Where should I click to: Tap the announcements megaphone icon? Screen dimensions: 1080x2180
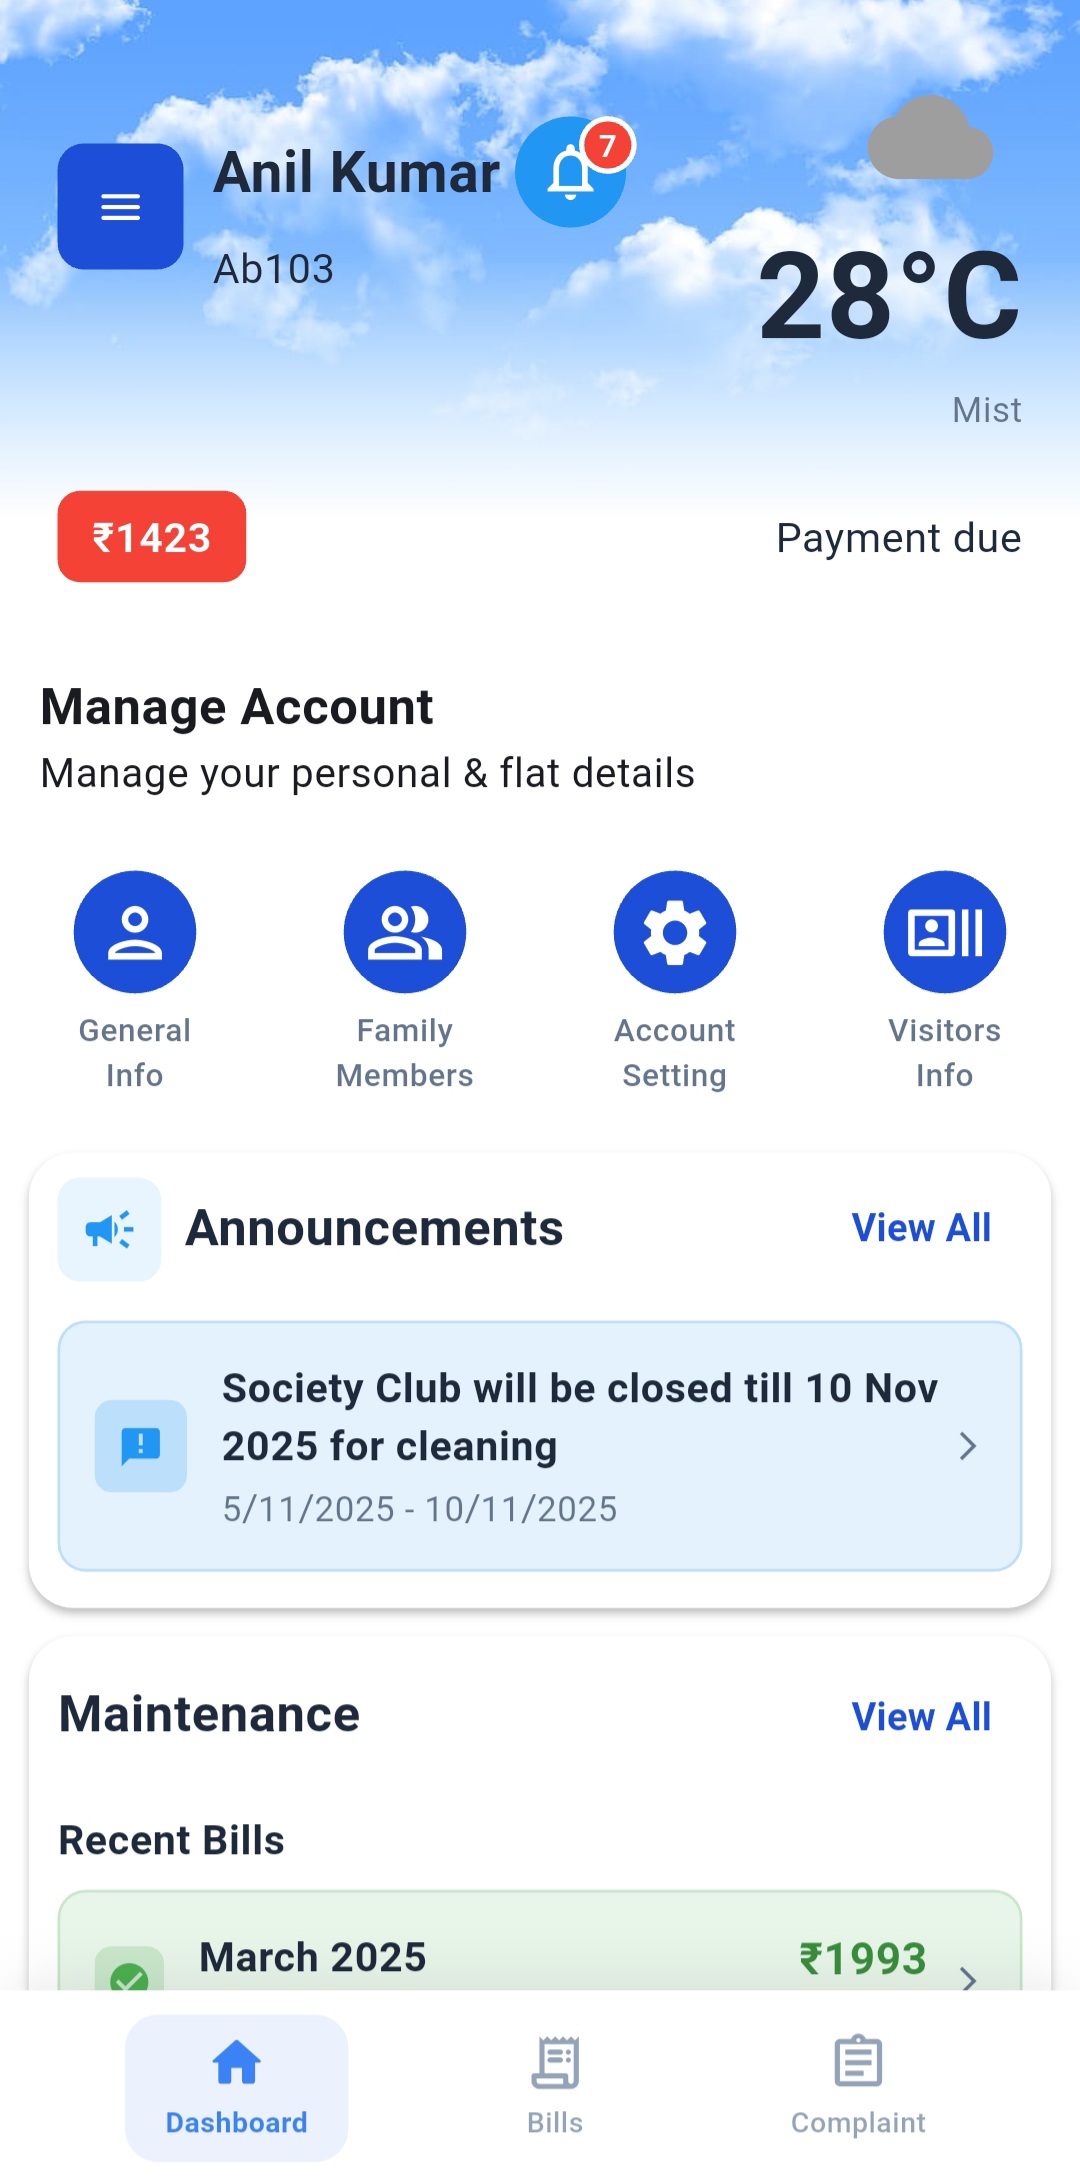tap(110, 1229)
